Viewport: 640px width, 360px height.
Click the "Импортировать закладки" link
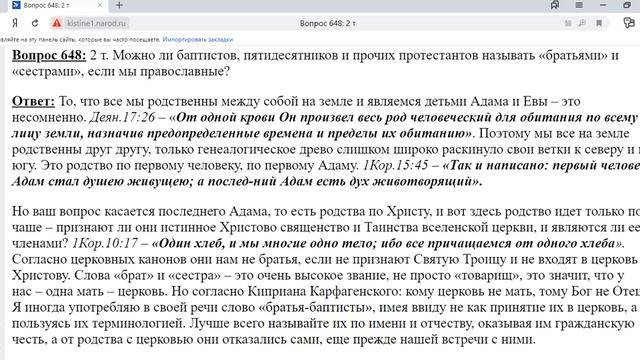(198, 40)
